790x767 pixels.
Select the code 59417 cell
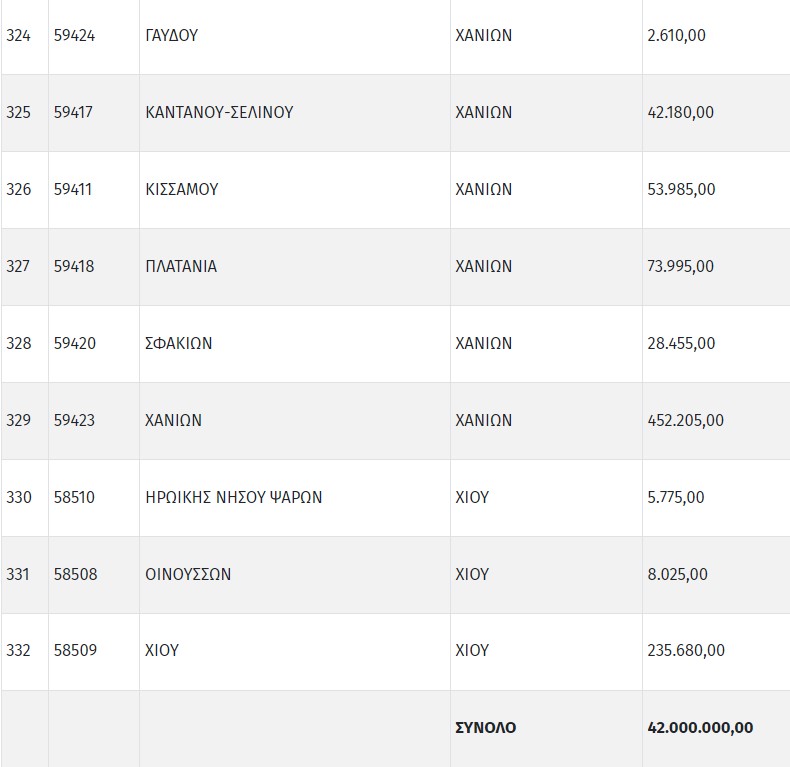tap(73, 113)
